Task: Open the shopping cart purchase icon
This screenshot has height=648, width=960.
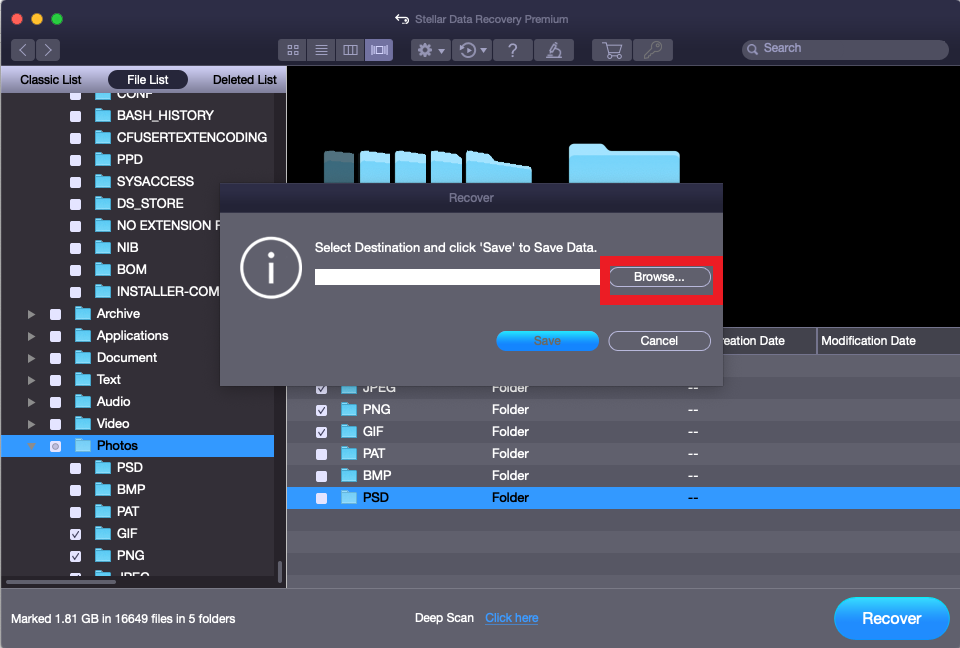Action: pyautogui.click(x=612, y=50)
